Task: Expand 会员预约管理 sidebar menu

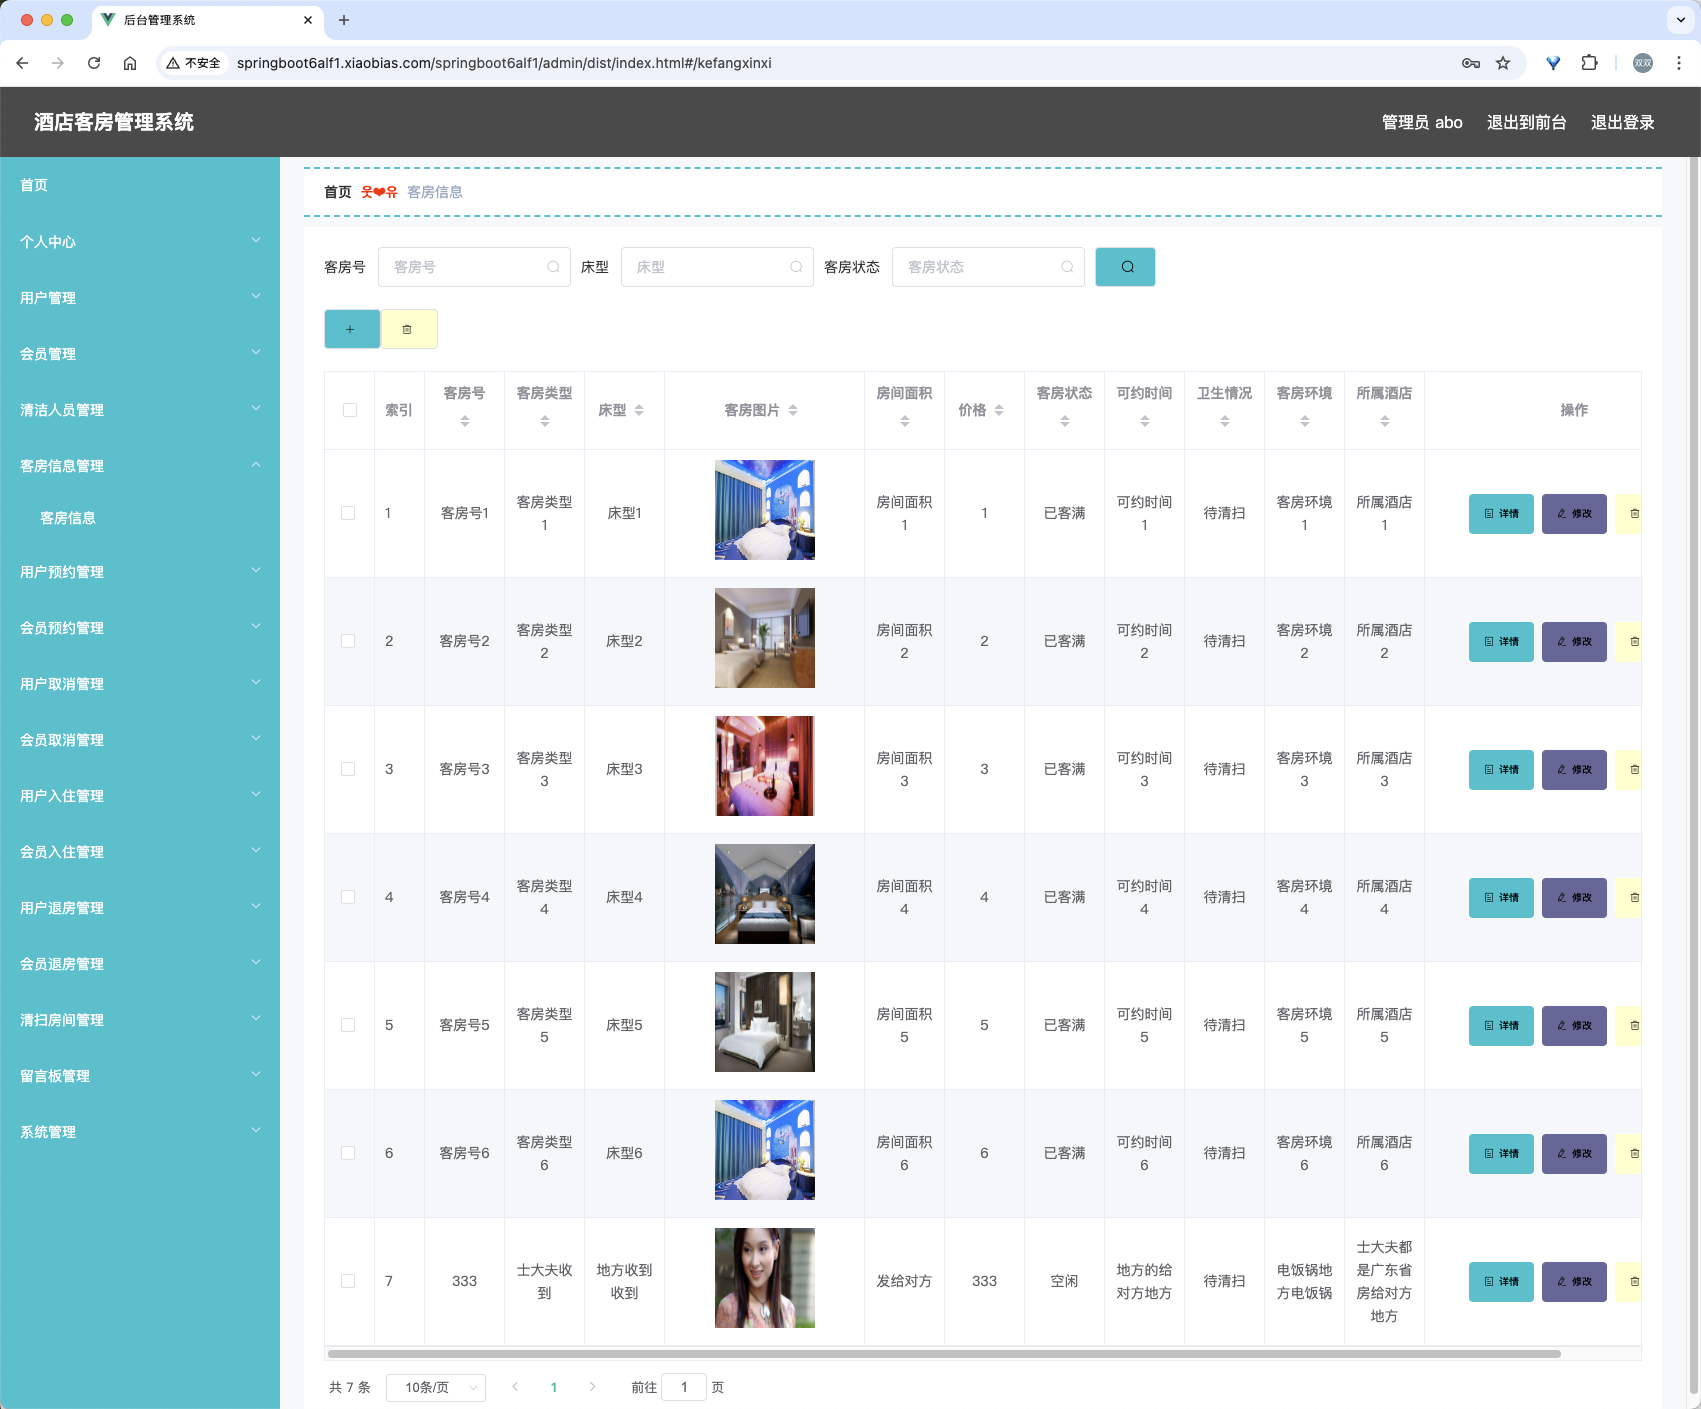Action: (x=140, y=628)
